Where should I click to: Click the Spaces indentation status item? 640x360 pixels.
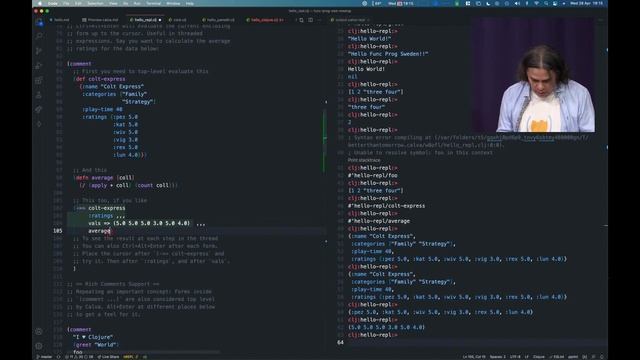click(497, 357)
